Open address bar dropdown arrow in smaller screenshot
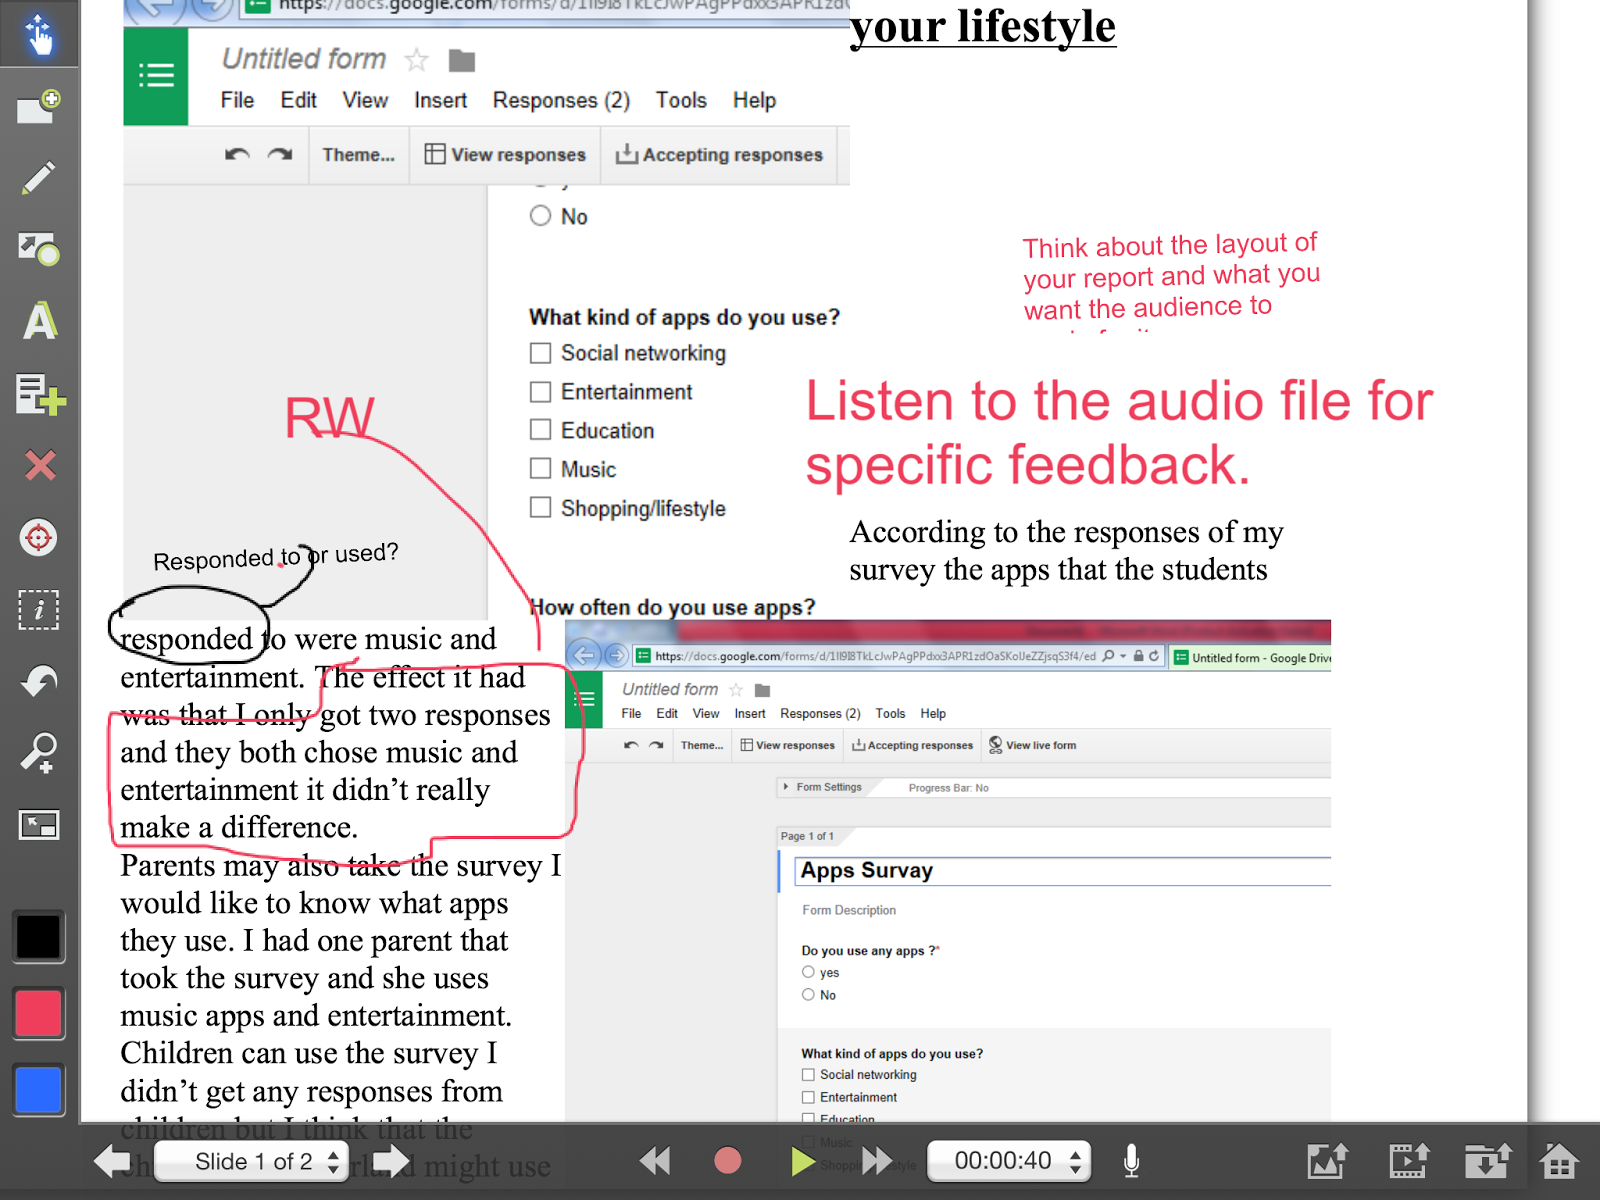 1123,656
